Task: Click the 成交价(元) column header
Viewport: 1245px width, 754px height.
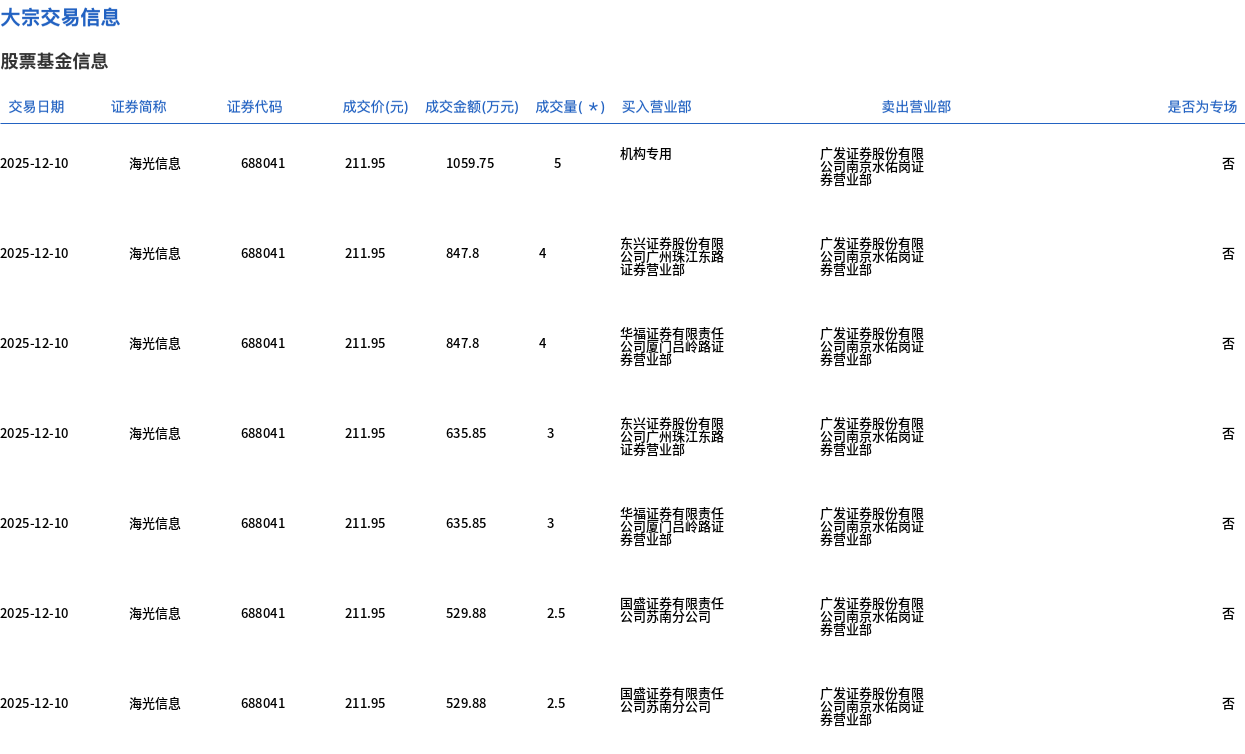Action: [375, 107]
